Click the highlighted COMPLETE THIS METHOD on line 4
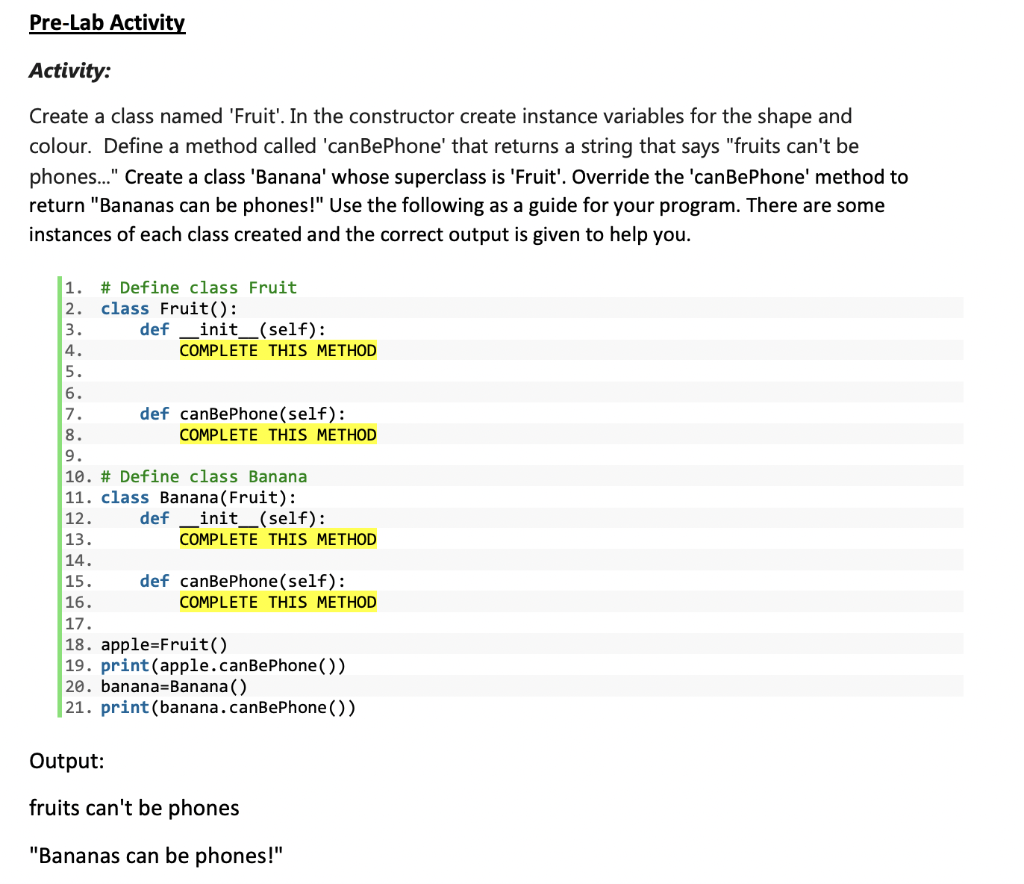 278,350
